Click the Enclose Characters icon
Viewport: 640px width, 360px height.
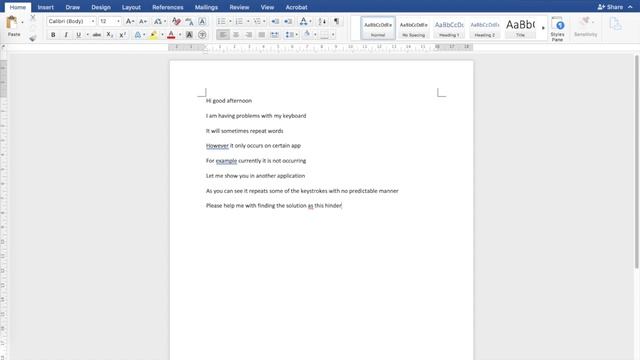202,35
